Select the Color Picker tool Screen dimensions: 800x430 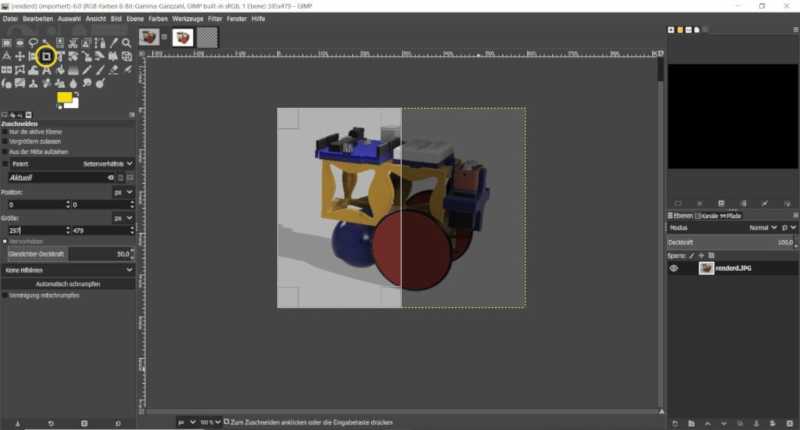point(113,43)
